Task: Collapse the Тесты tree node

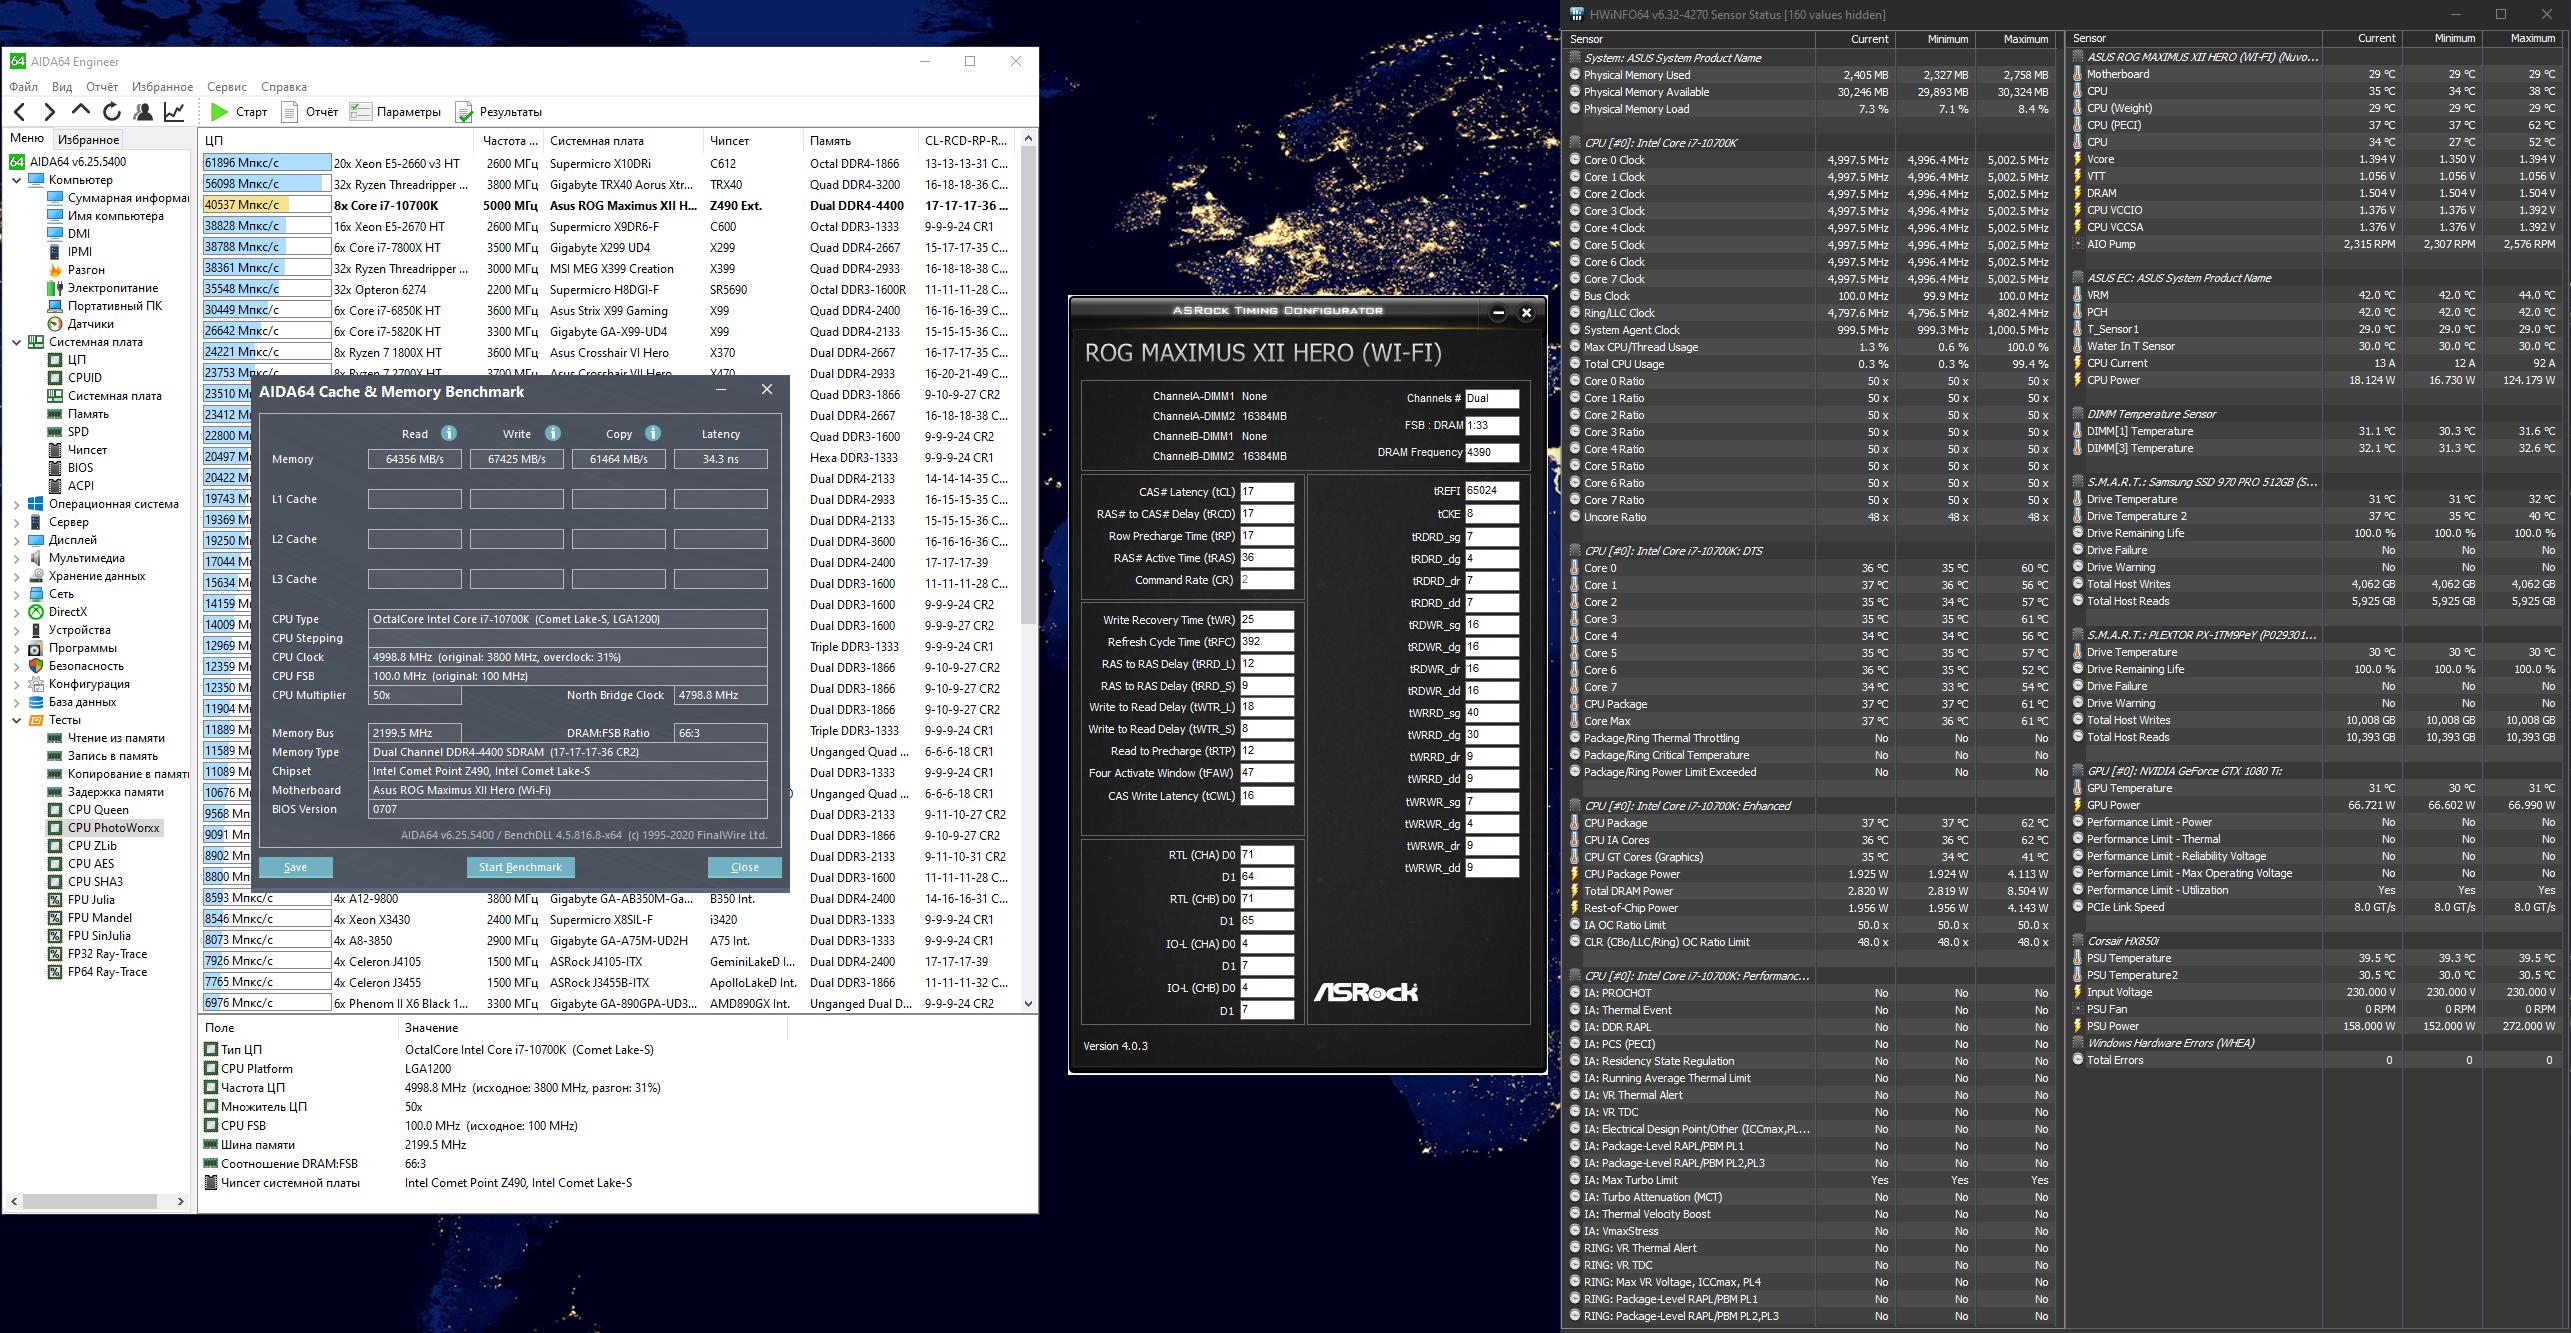Action: 16,720
